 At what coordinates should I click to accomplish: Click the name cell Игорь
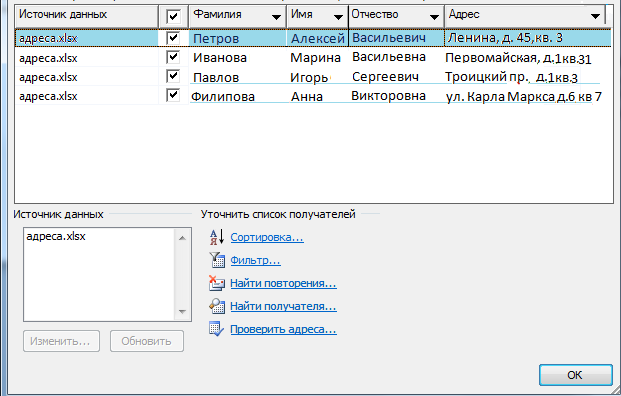[x=309, y=77]
